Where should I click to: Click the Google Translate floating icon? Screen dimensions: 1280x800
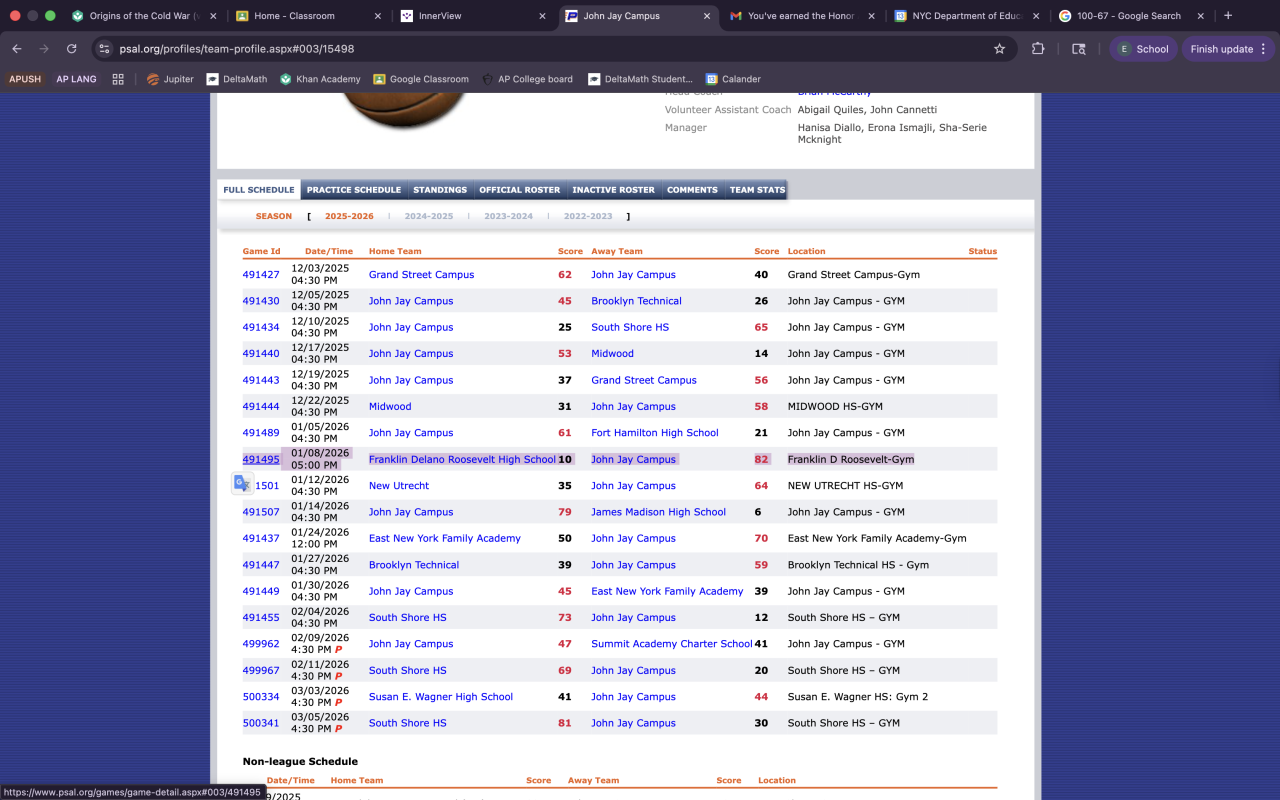pos(242,484)
